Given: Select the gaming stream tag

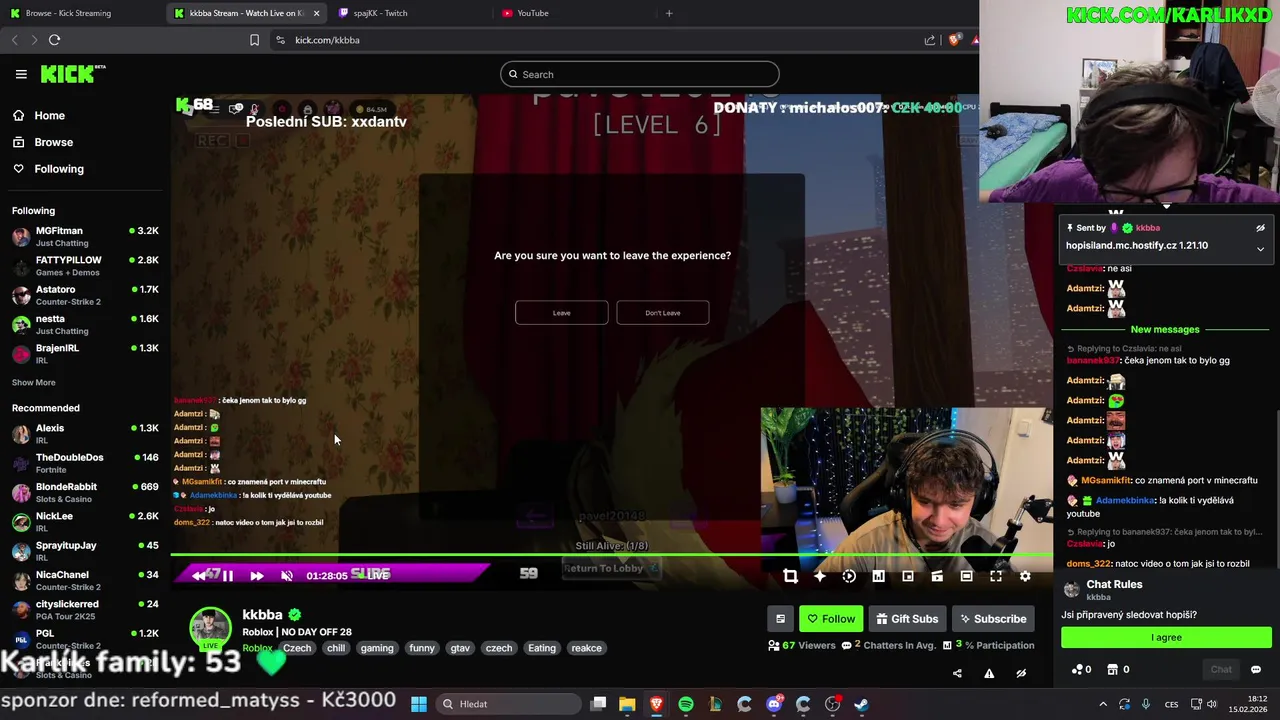Looking at the screenshot, I should tap(377, 648).
